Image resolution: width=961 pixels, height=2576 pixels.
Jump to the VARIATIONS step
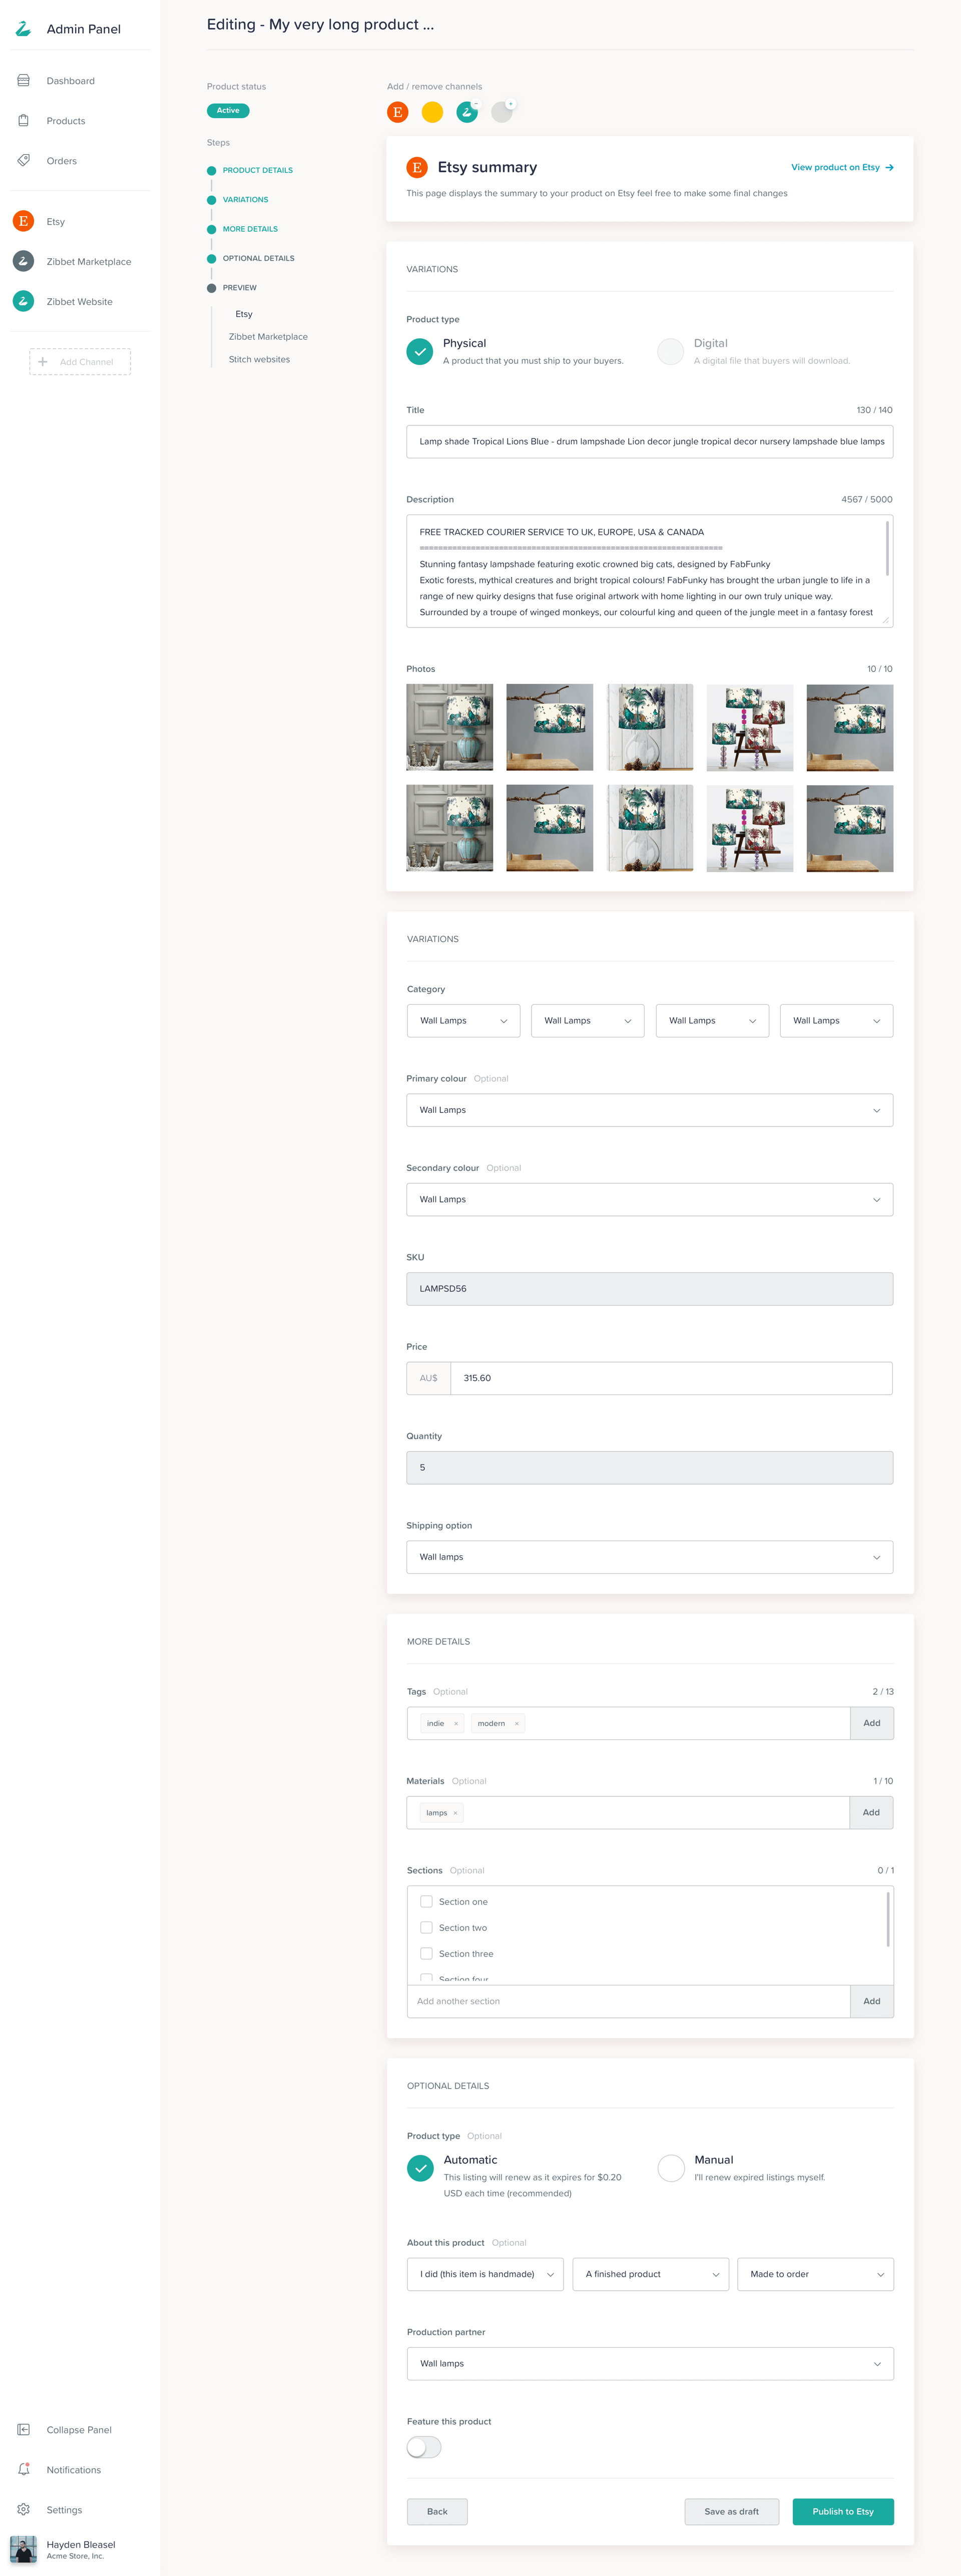coord(245,200)
